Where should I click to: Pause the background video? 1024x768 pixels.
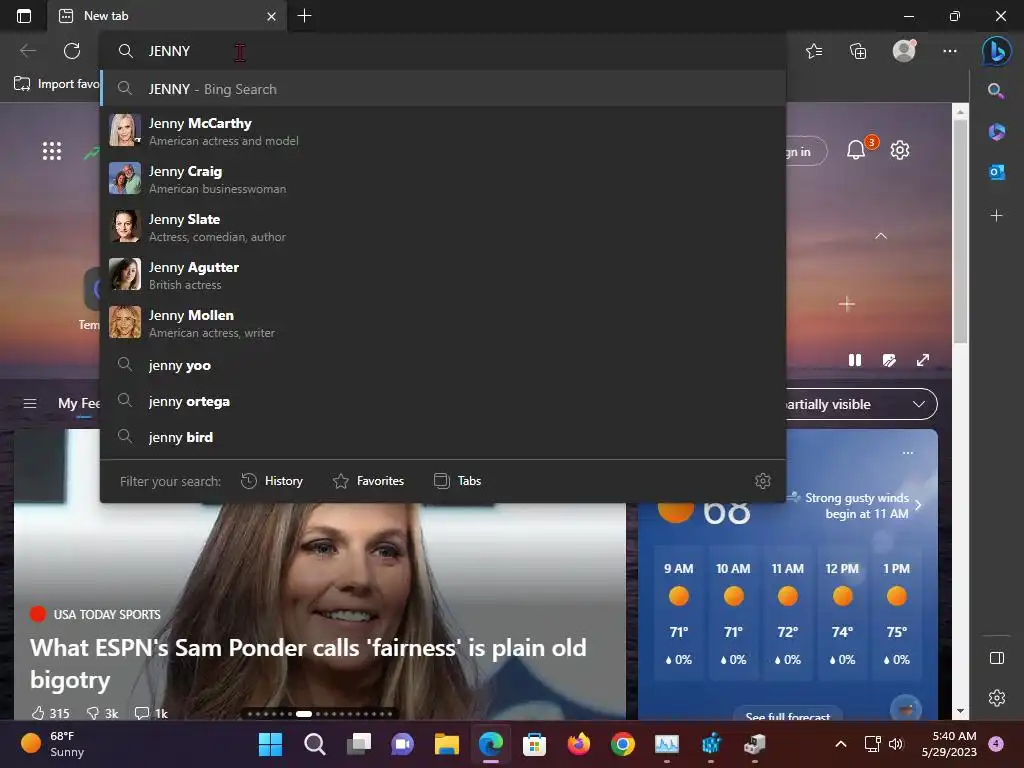point(855,360)
